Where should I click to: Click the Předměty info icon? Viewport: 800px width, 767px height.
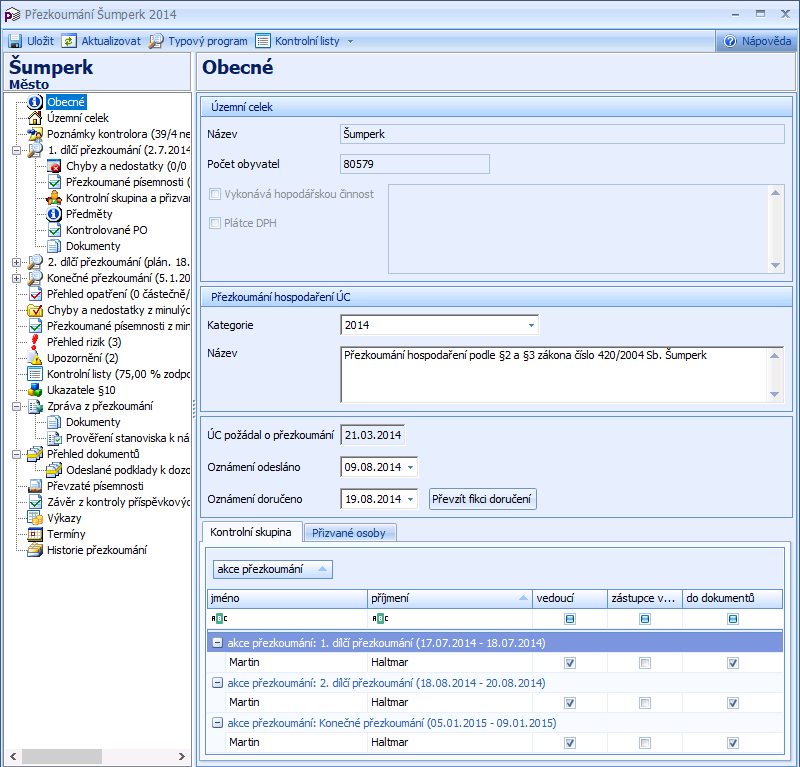[54, 214]
